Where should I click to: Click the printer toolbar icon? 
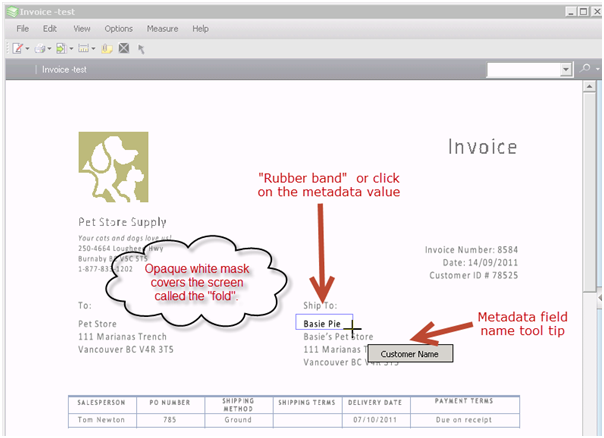tap(40, 49)
